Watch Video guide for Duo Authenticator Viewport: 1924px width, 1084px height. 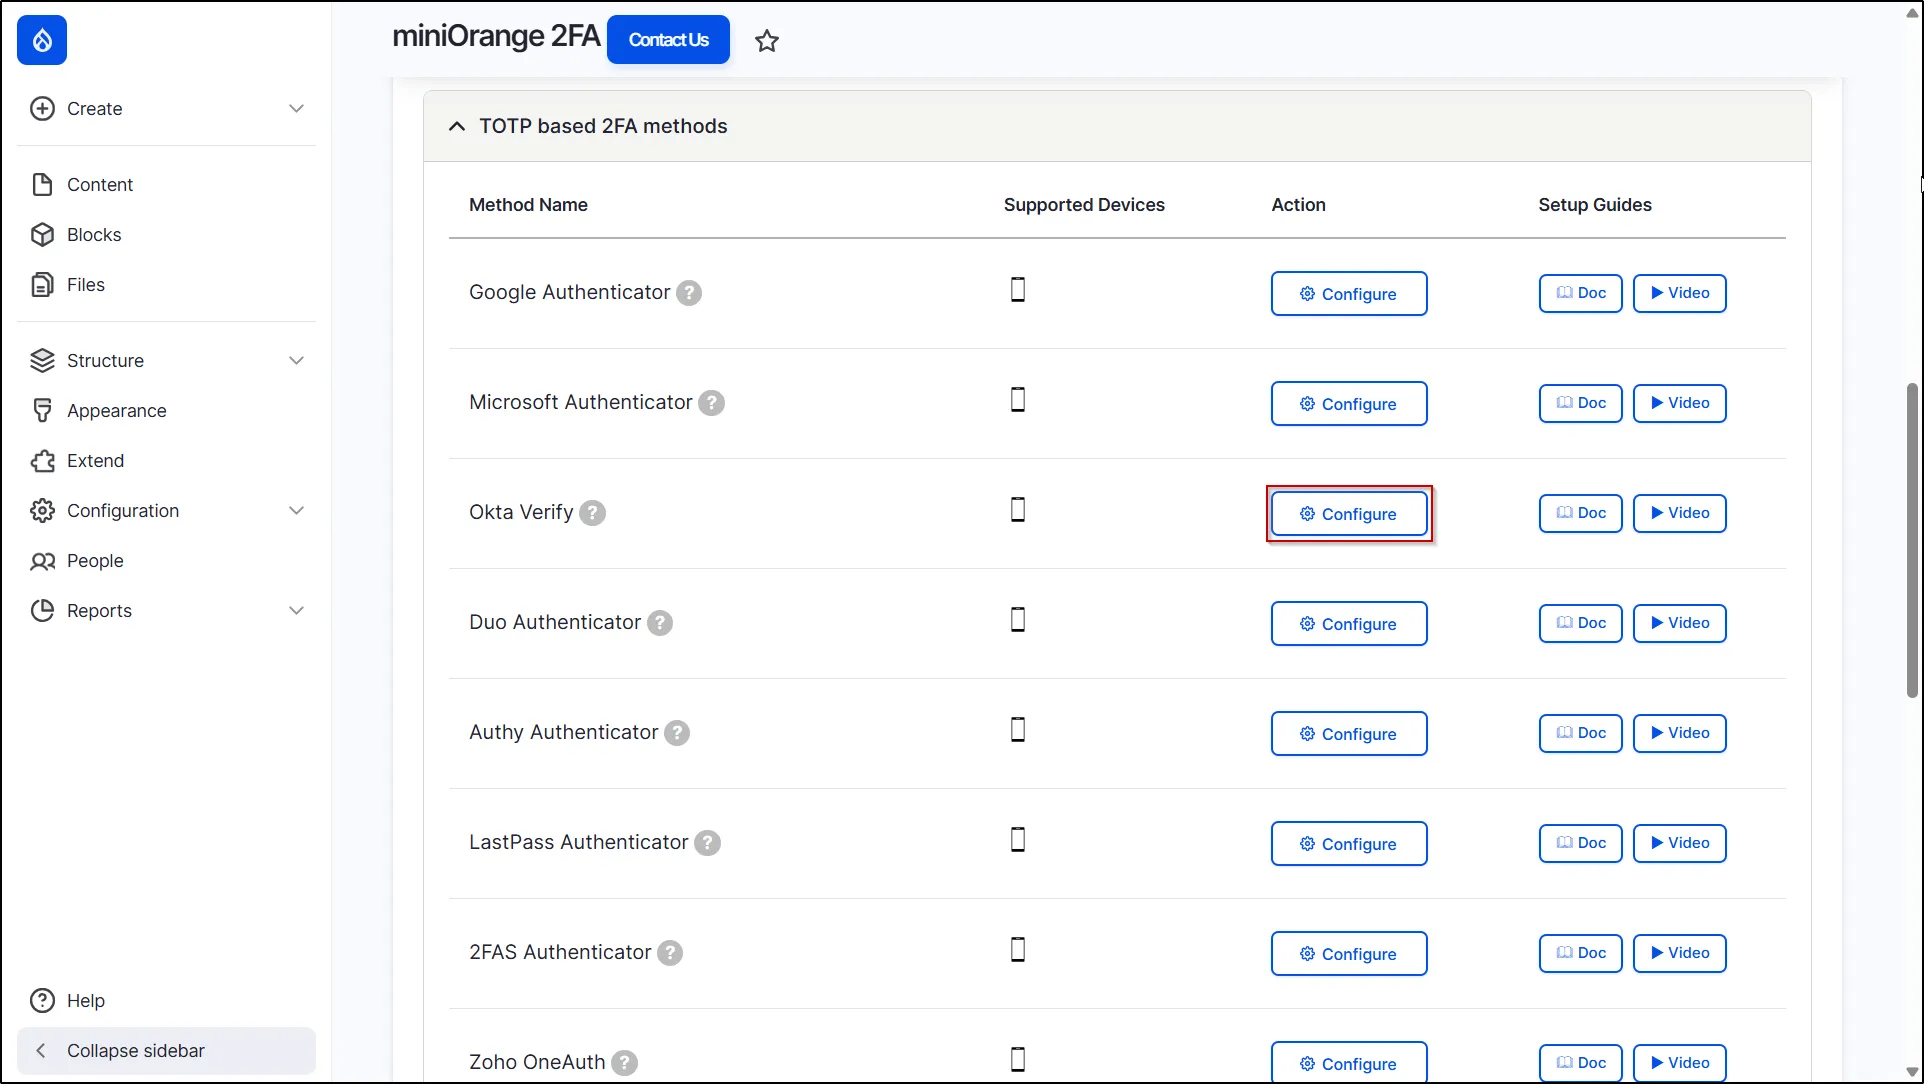[1680, 623]
